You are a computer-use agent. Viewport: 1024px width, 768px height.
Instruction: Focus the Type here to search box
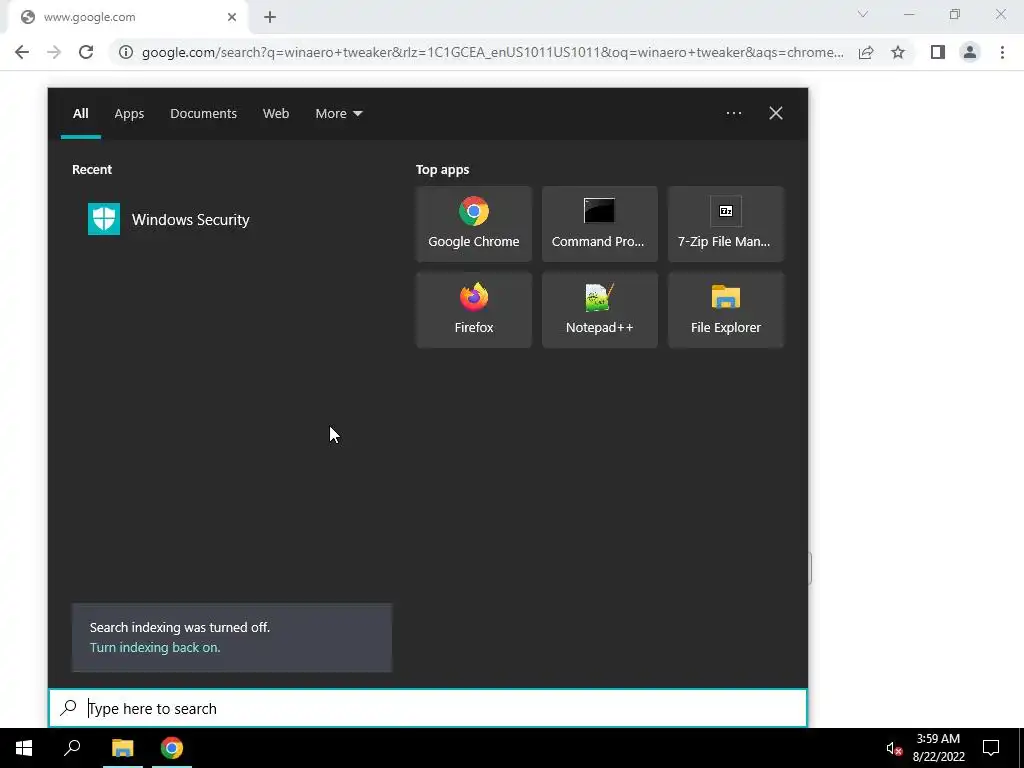point(428,708)
